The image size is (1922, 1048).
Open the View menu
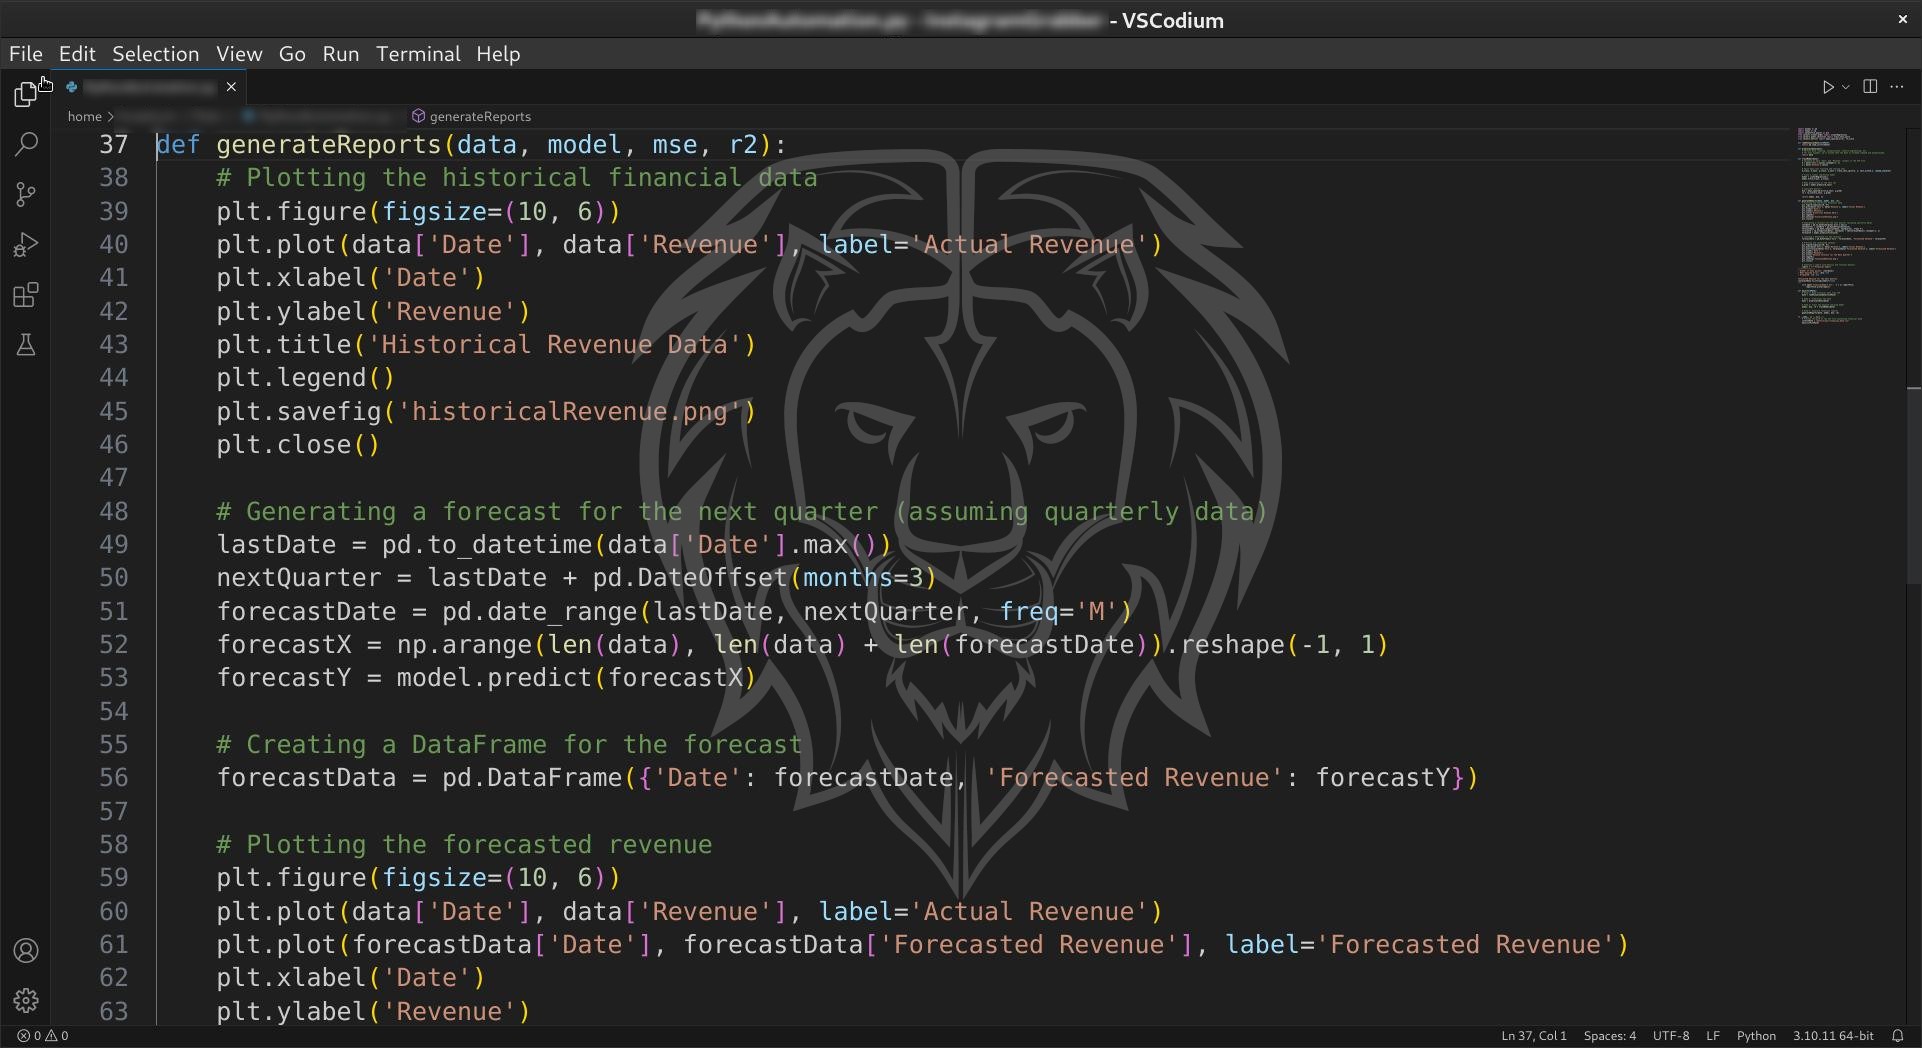coord(239,54)
